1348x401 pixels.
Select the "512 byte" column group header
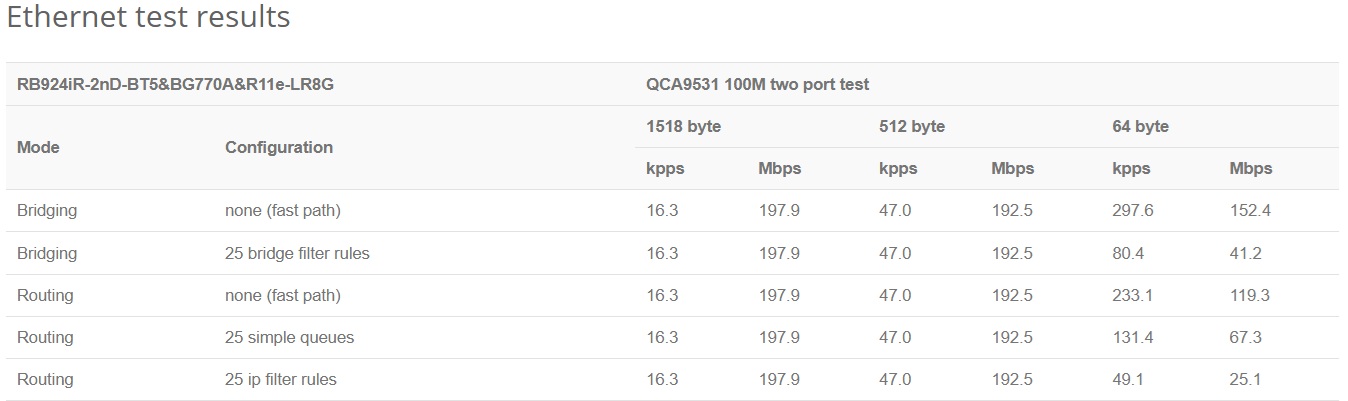[912, 127]
